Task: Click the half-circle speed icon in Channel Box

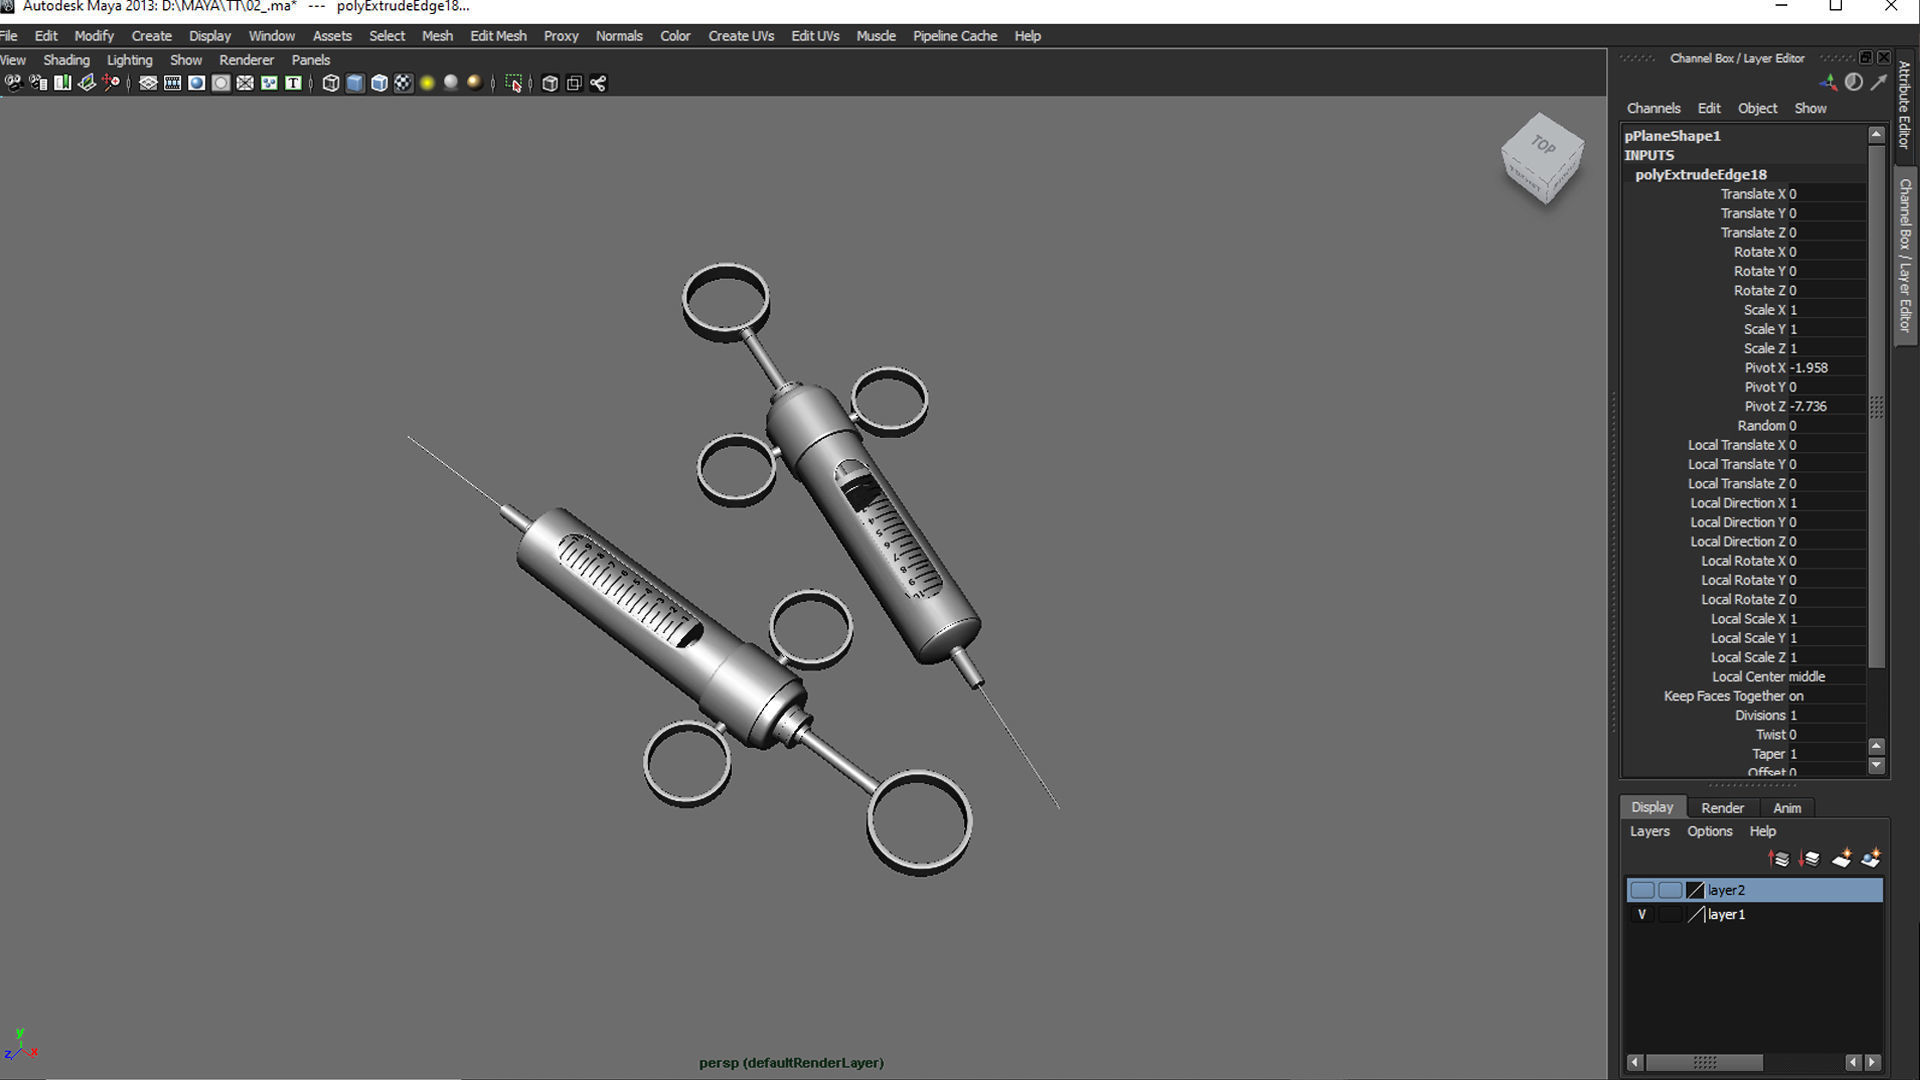Action: (x=1854, y=83)
